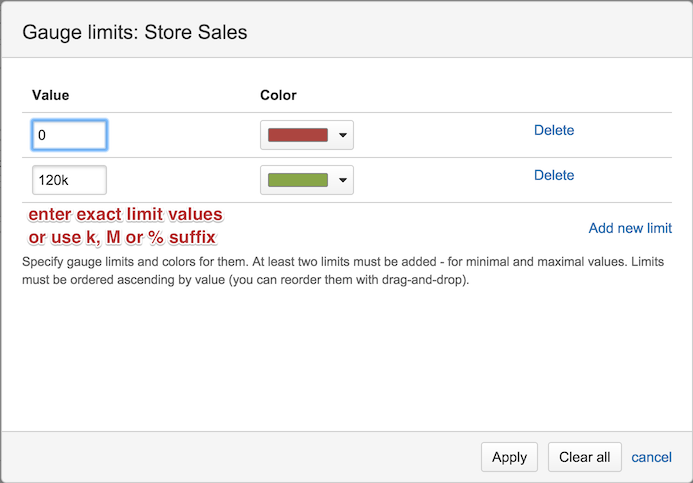This screenshot has width=693, height=483.
Task: Click the empty dialog body area
Action: click(x=346, y=358)
